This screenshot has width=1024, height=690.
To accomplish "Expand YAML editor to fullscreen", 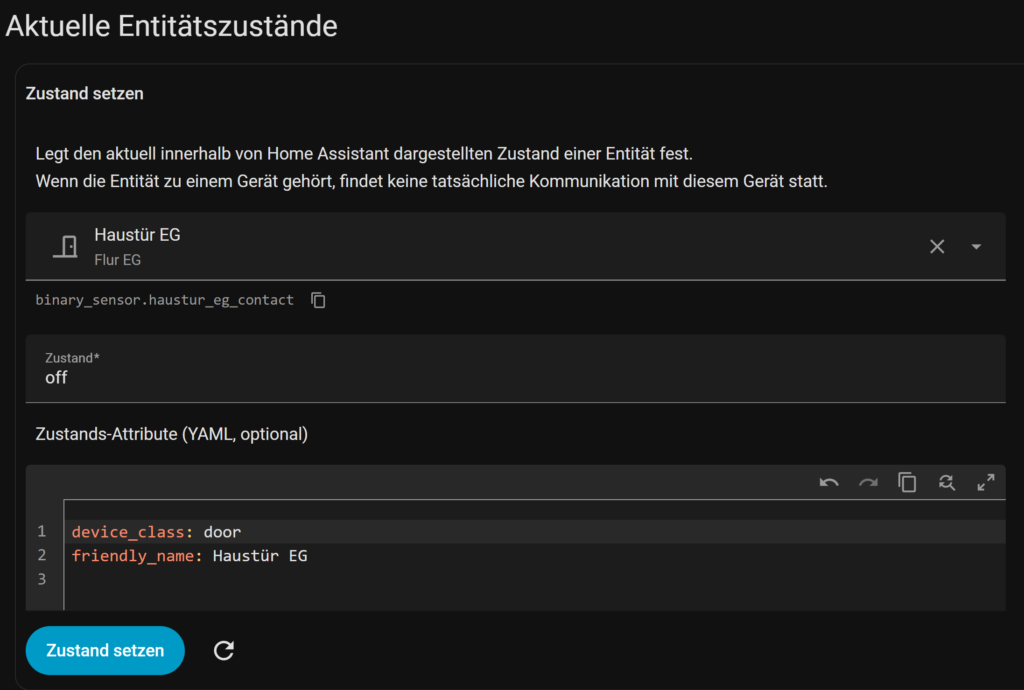I will click(x=985, y=482).
